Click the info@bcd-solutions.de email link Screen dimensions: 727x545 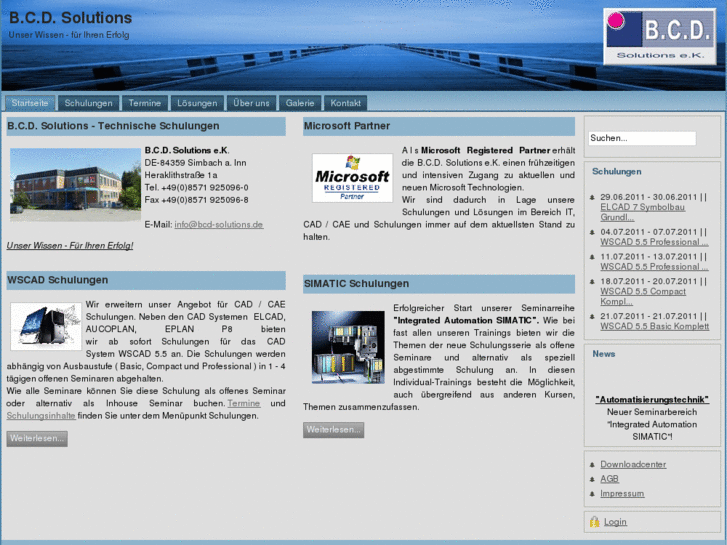(x=219, y=224)
